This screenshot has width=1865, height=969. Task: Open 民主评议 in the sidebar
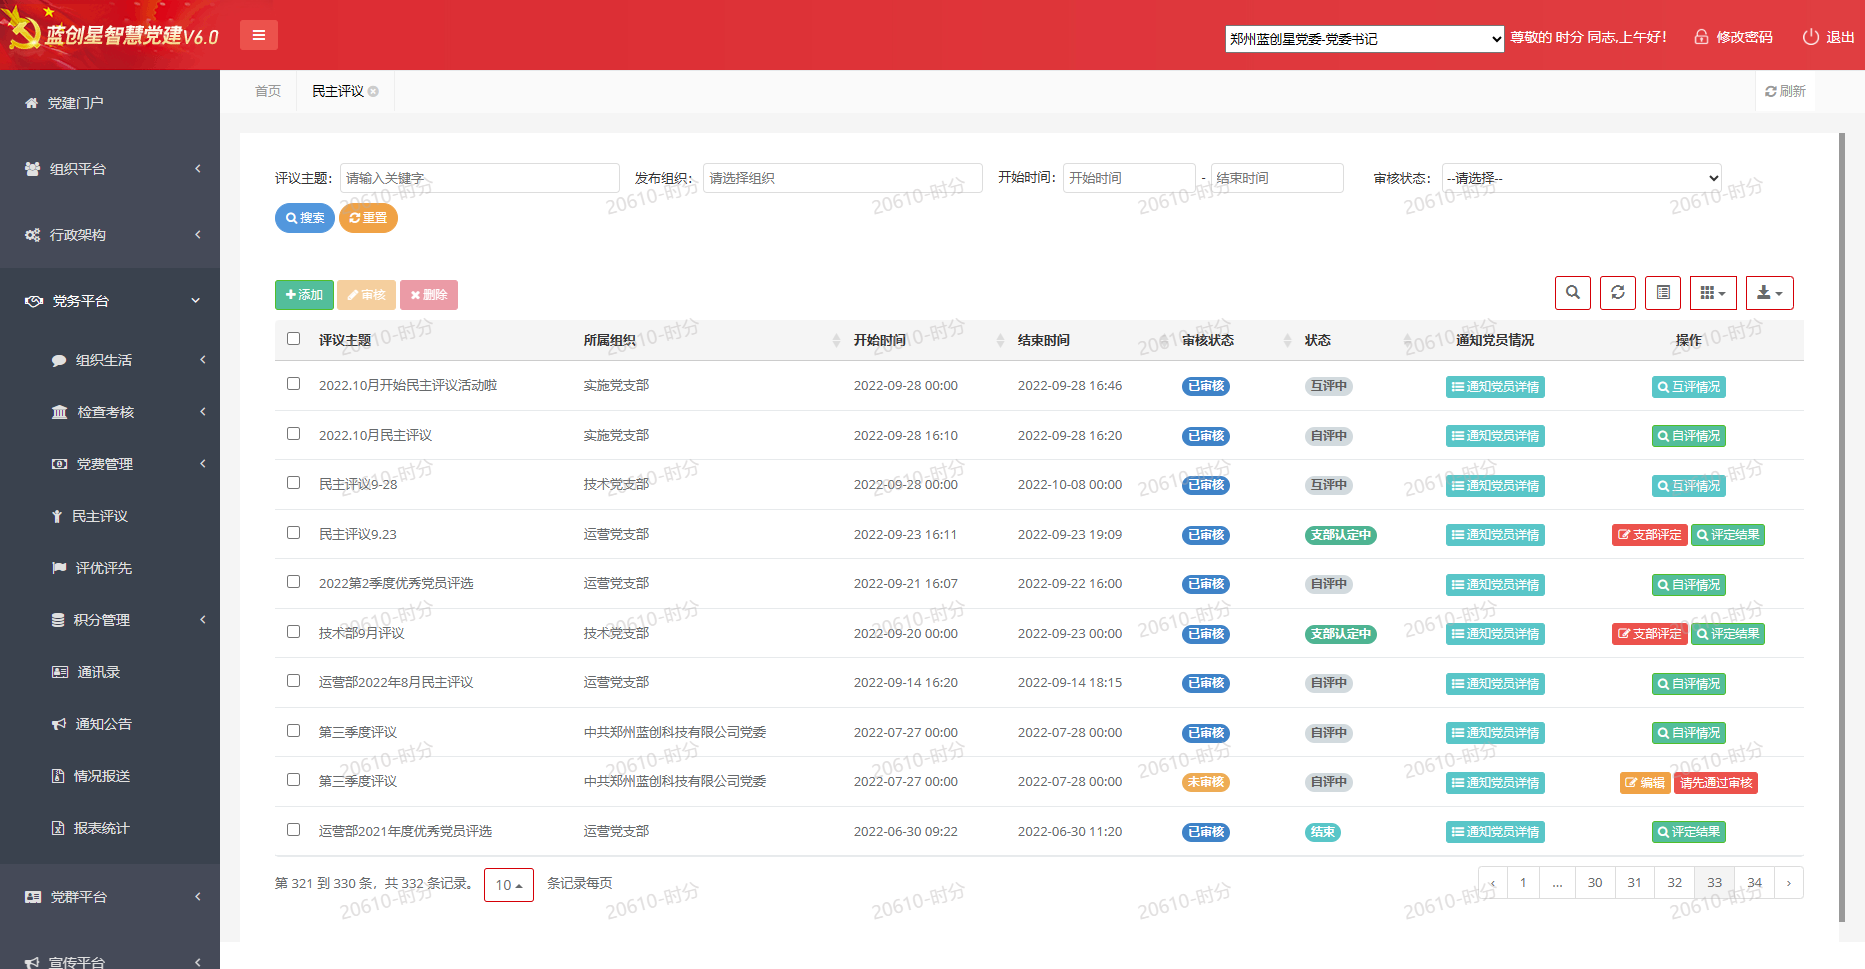(100, 516)
